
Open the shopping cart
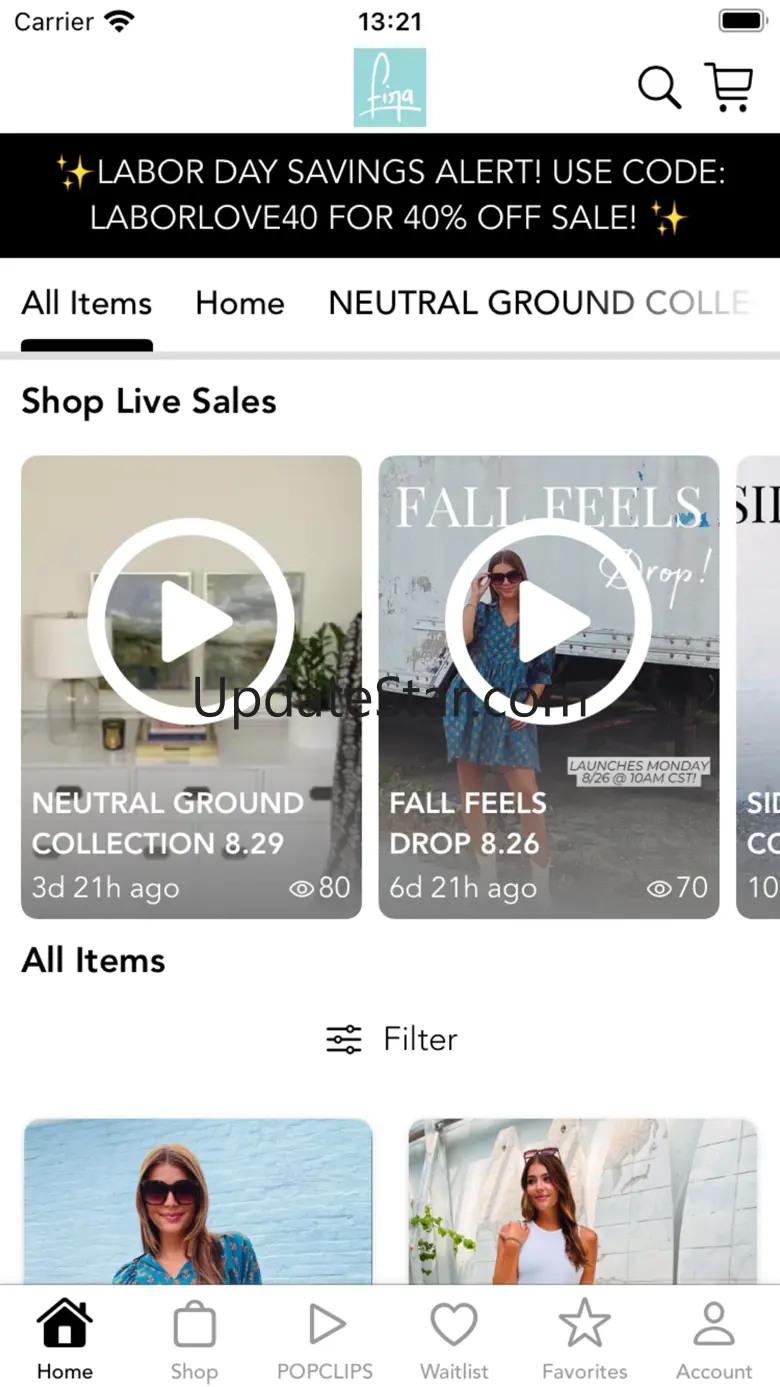coord(729,88)
